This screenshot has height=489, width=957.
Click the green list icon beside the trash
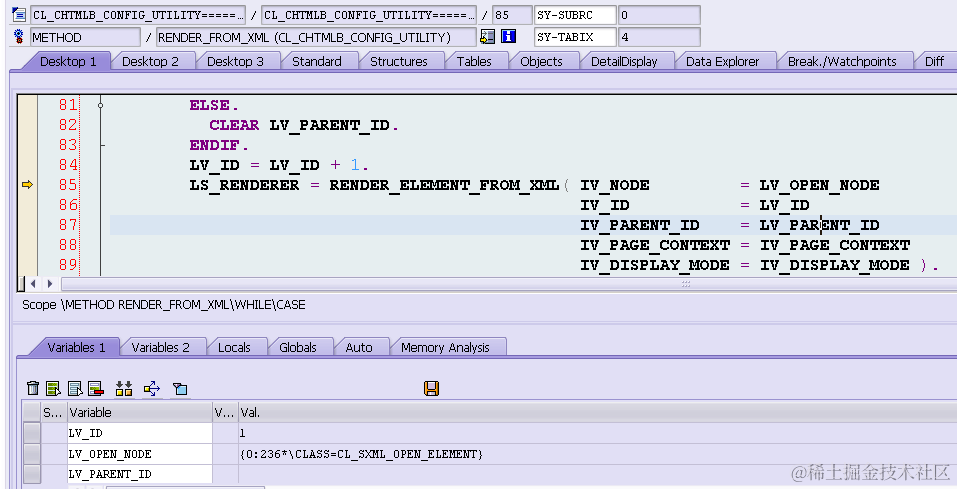(53, 388)
